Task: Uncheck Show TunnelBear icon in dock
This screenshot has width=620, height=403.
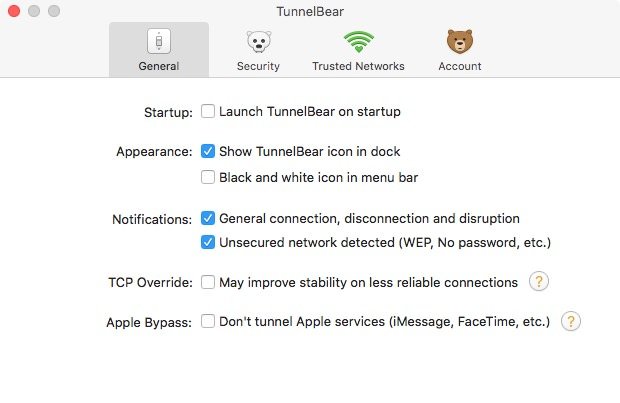Action: point(208,151)
